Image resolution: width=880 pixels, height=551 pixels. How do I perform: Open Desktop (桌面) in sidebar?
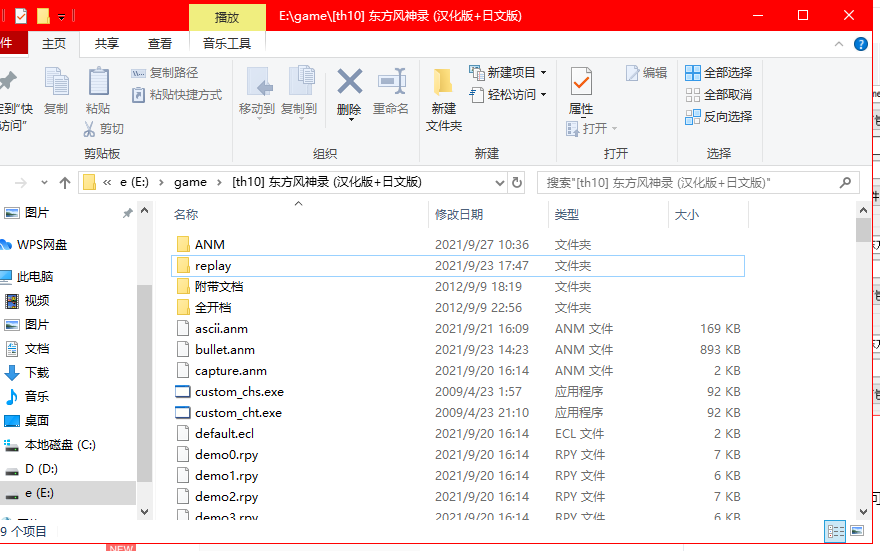37,421
